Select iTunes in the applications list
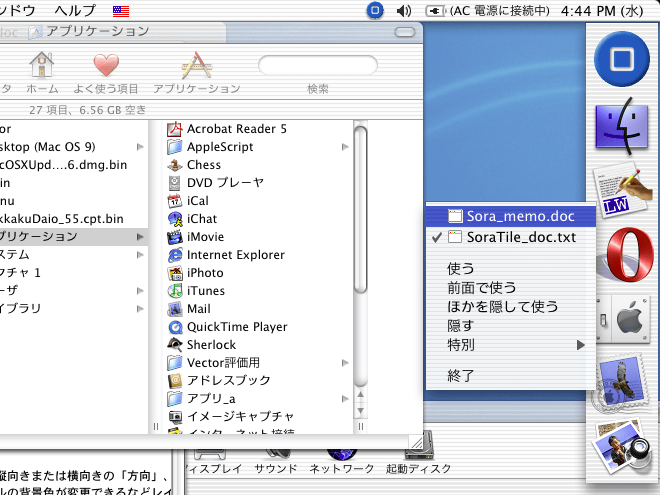This screenshot has width=660, height=495. click(x=196, y=291)
